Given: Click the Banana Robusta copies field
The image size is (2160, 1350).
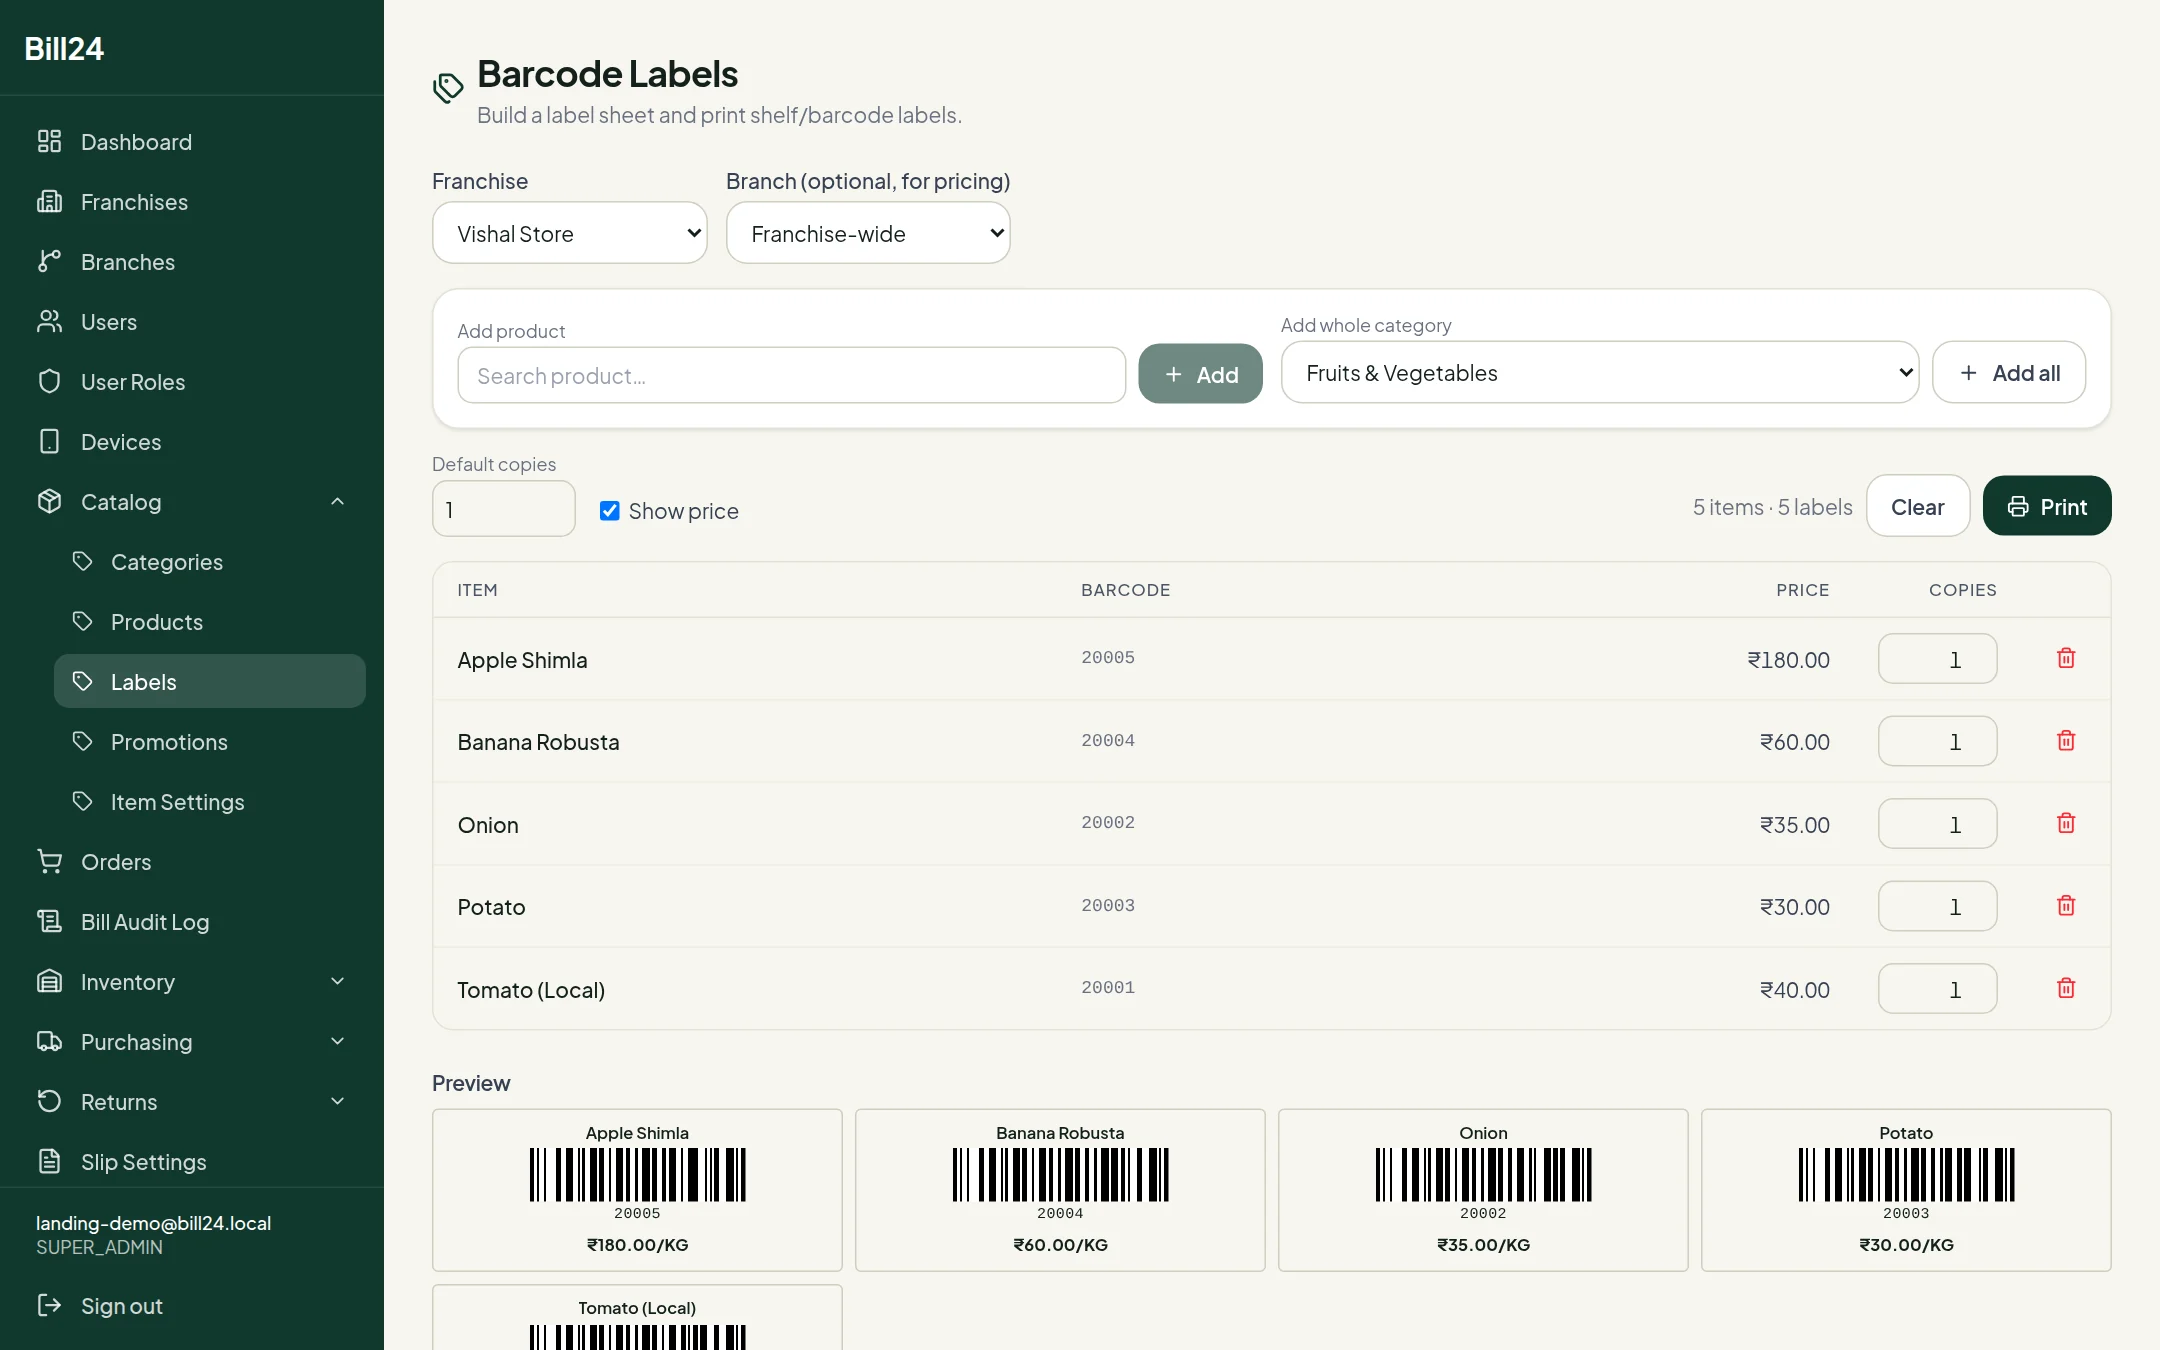Looking at the screenshot, I should (1938, 741).
